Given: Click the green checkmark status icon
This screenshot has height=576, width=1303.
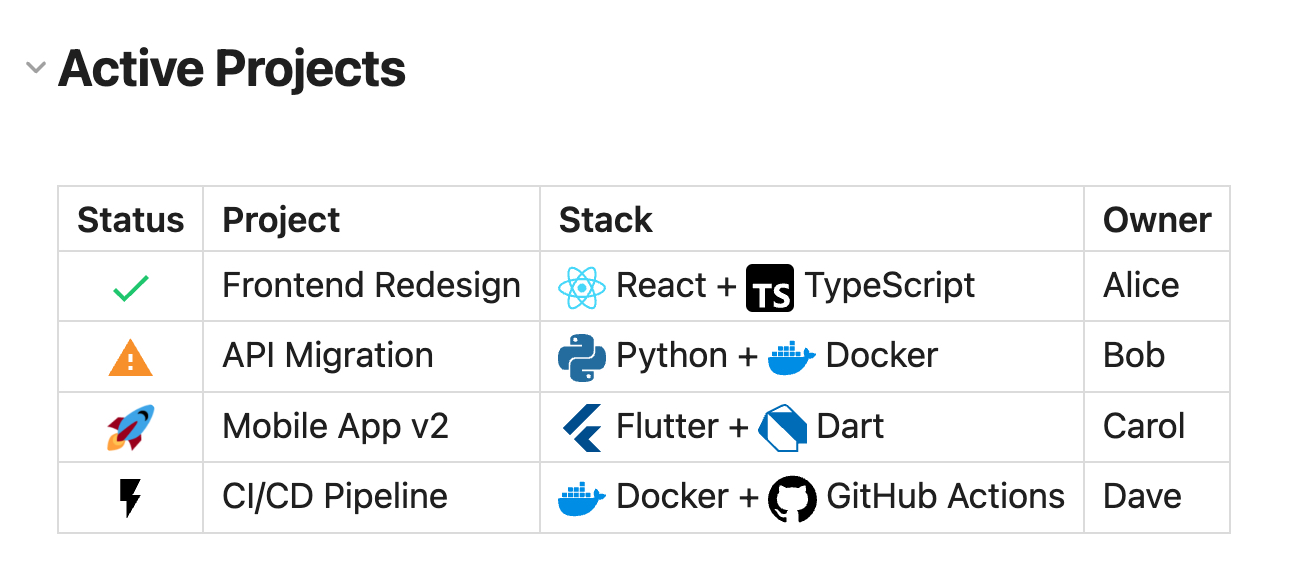Looking at the screenshot, I should [131, 289].
